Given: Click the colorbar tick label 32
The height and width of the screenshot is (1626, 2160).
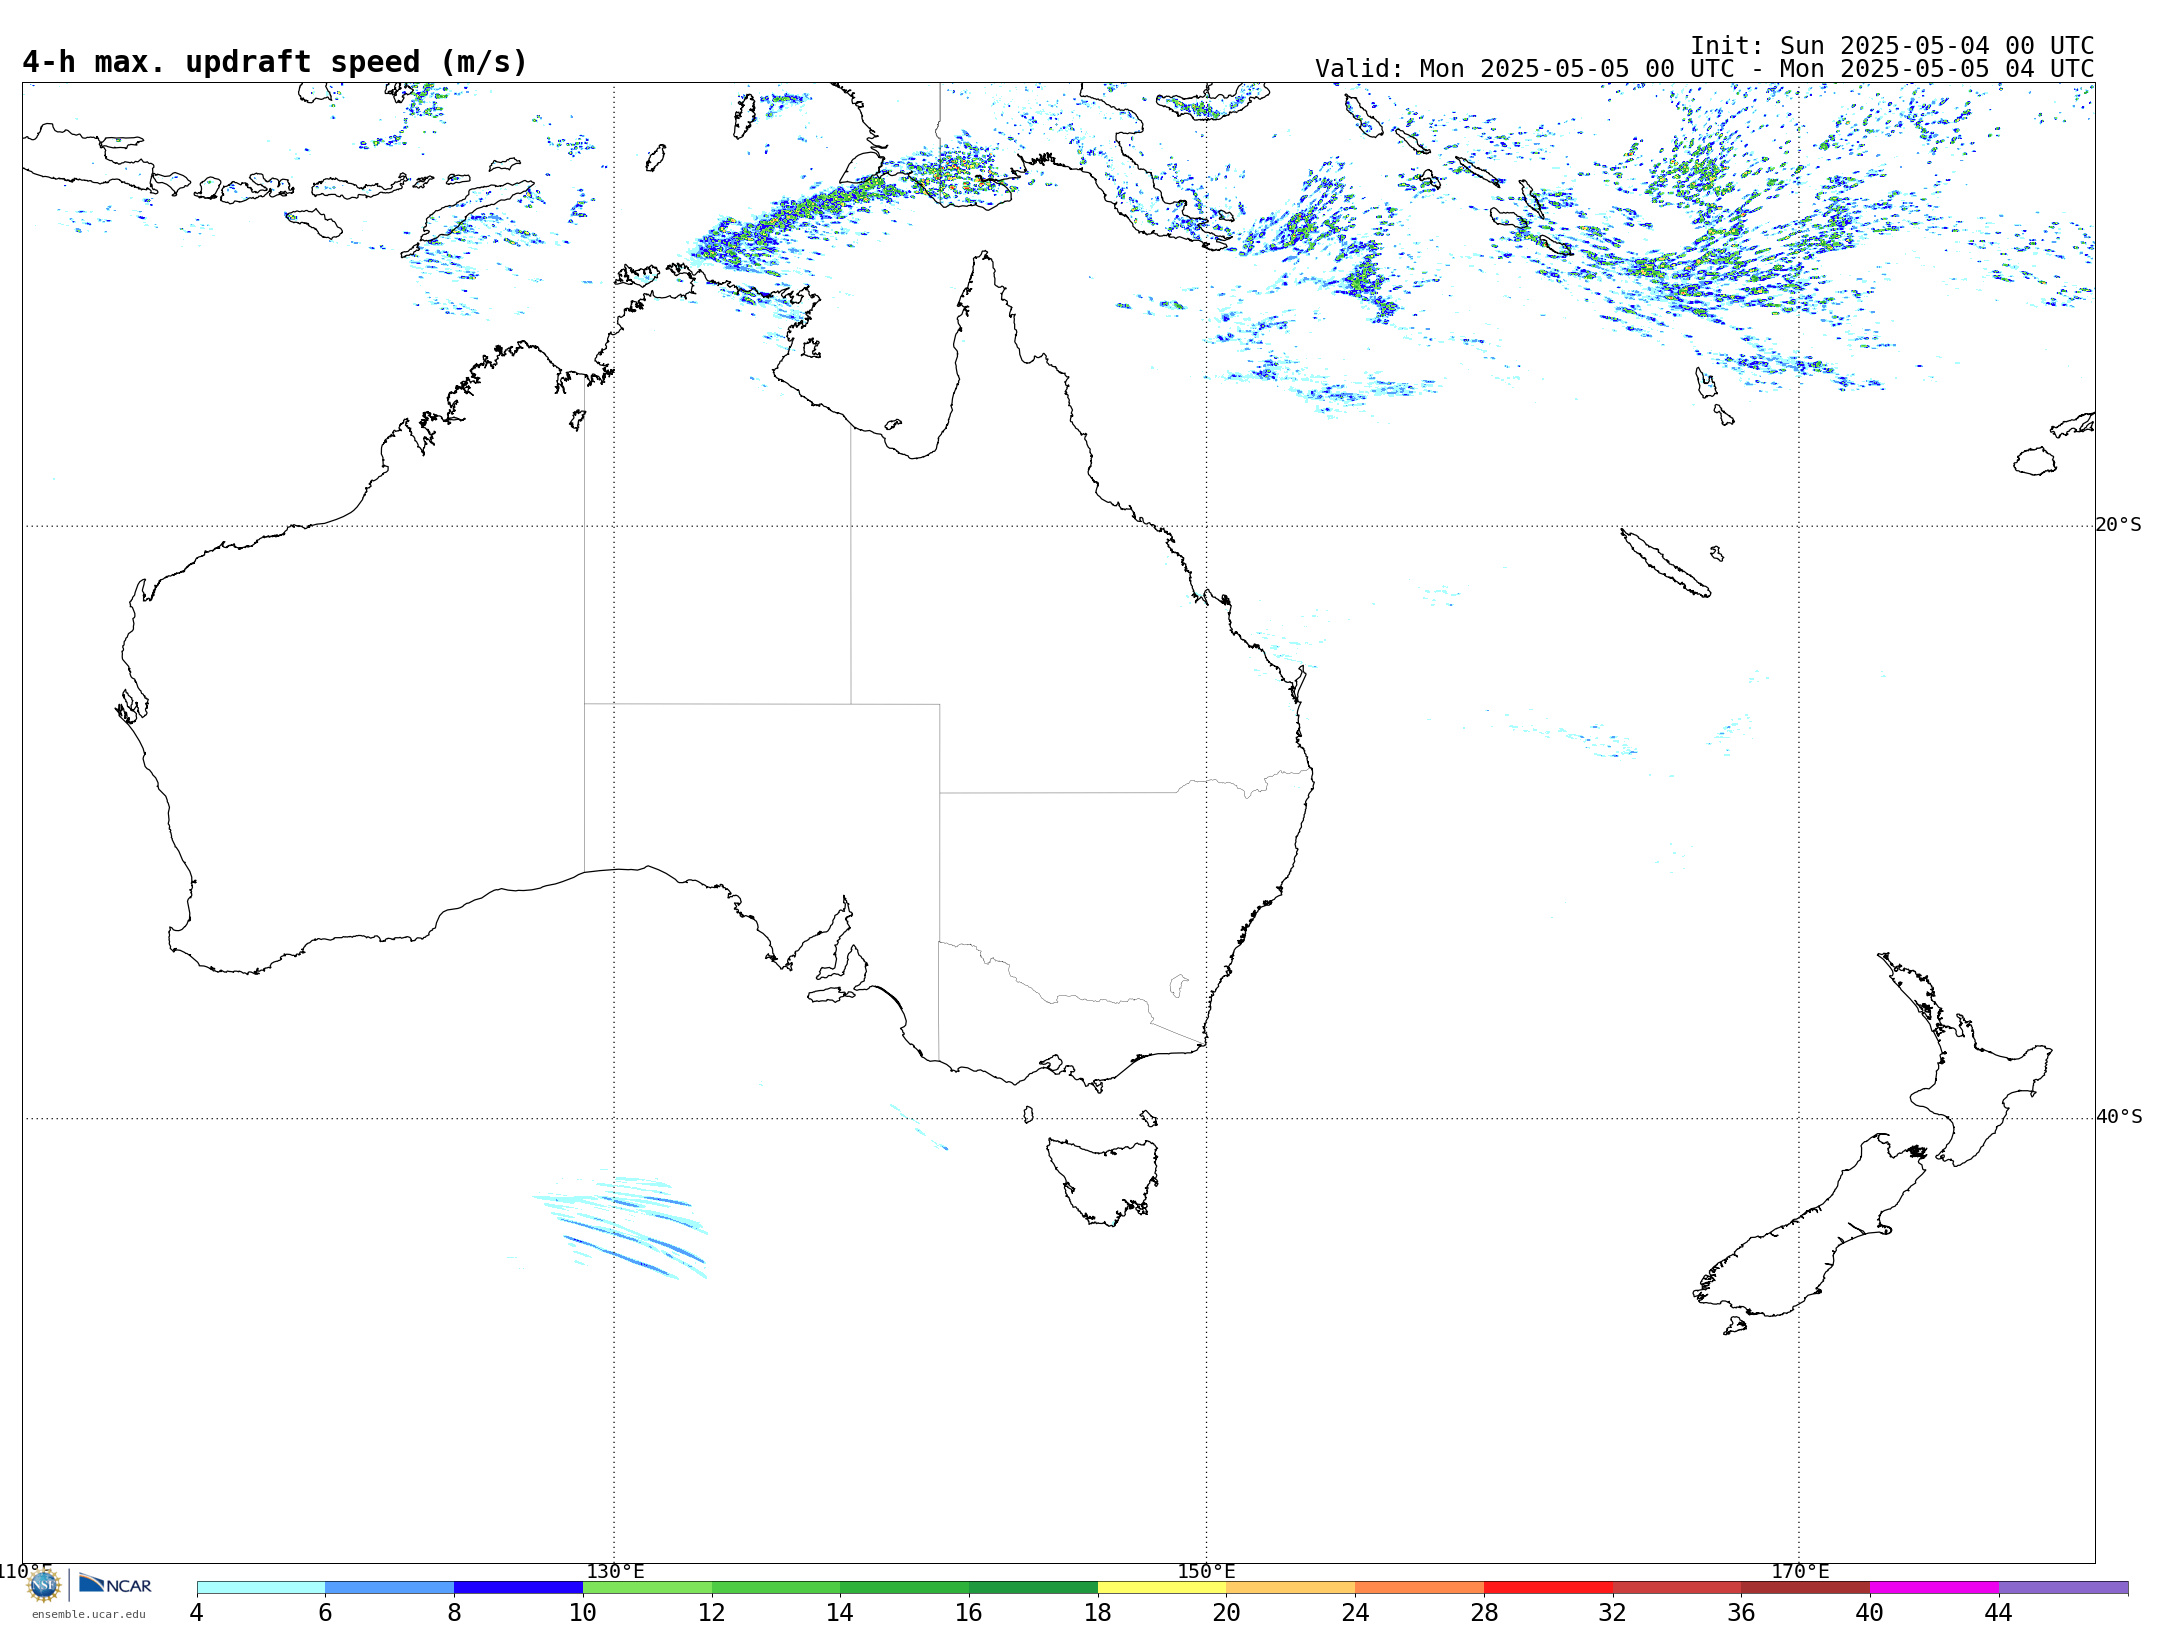Looking at the screenshot, I should 1613,1612.
